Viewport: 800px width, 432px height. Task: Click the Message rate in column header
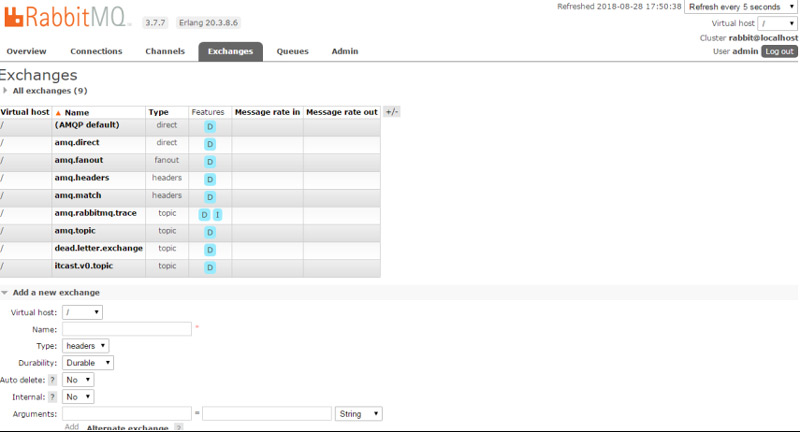pyautogui.click(x=267, y=112)
